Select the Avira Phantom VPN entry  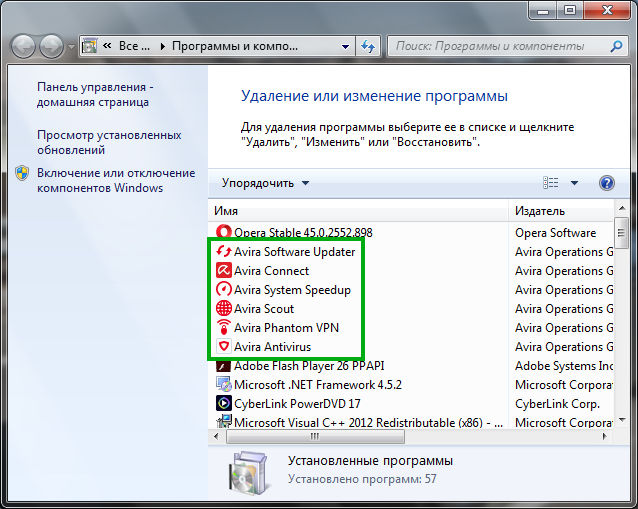(x=286, y=328)
